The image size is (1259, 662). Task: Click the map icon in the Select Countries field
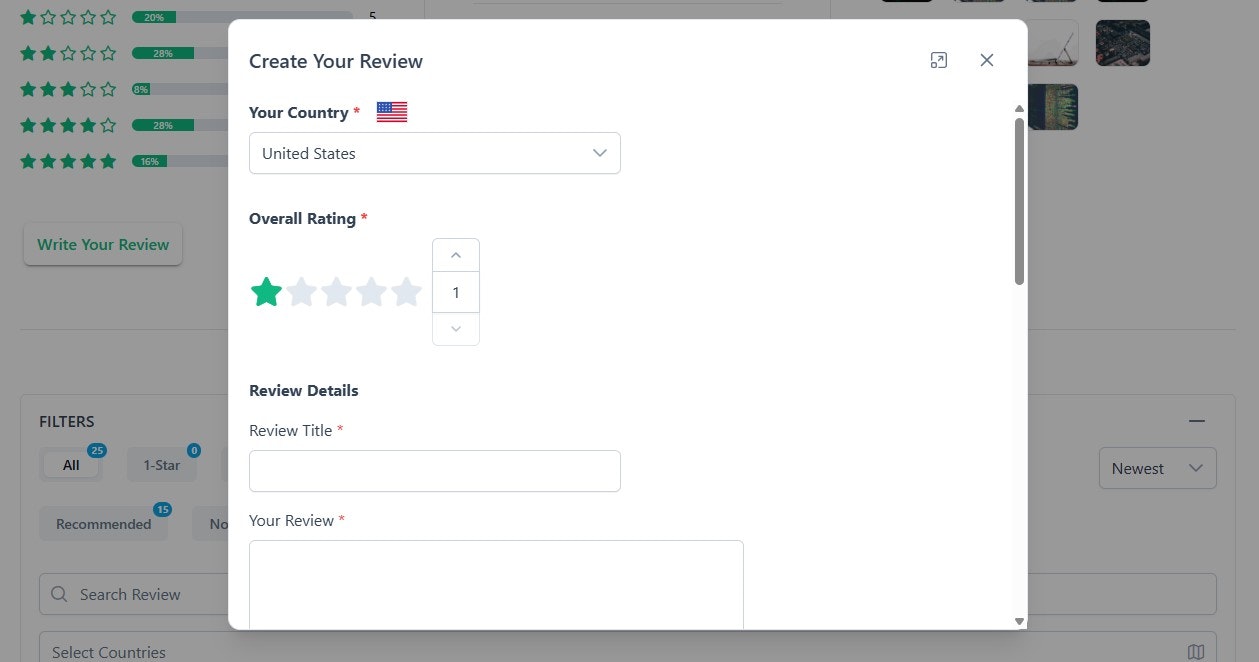(1197, 651)
